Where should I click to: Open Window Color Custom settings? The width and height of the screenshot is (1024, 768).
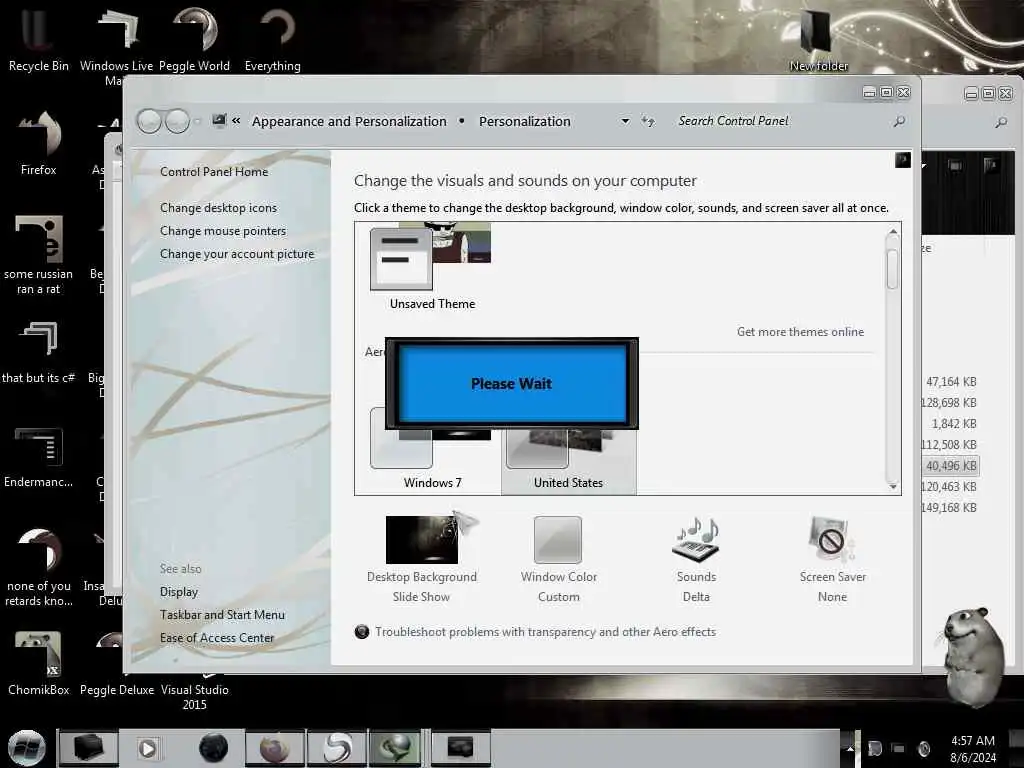(x=558, y=559)
